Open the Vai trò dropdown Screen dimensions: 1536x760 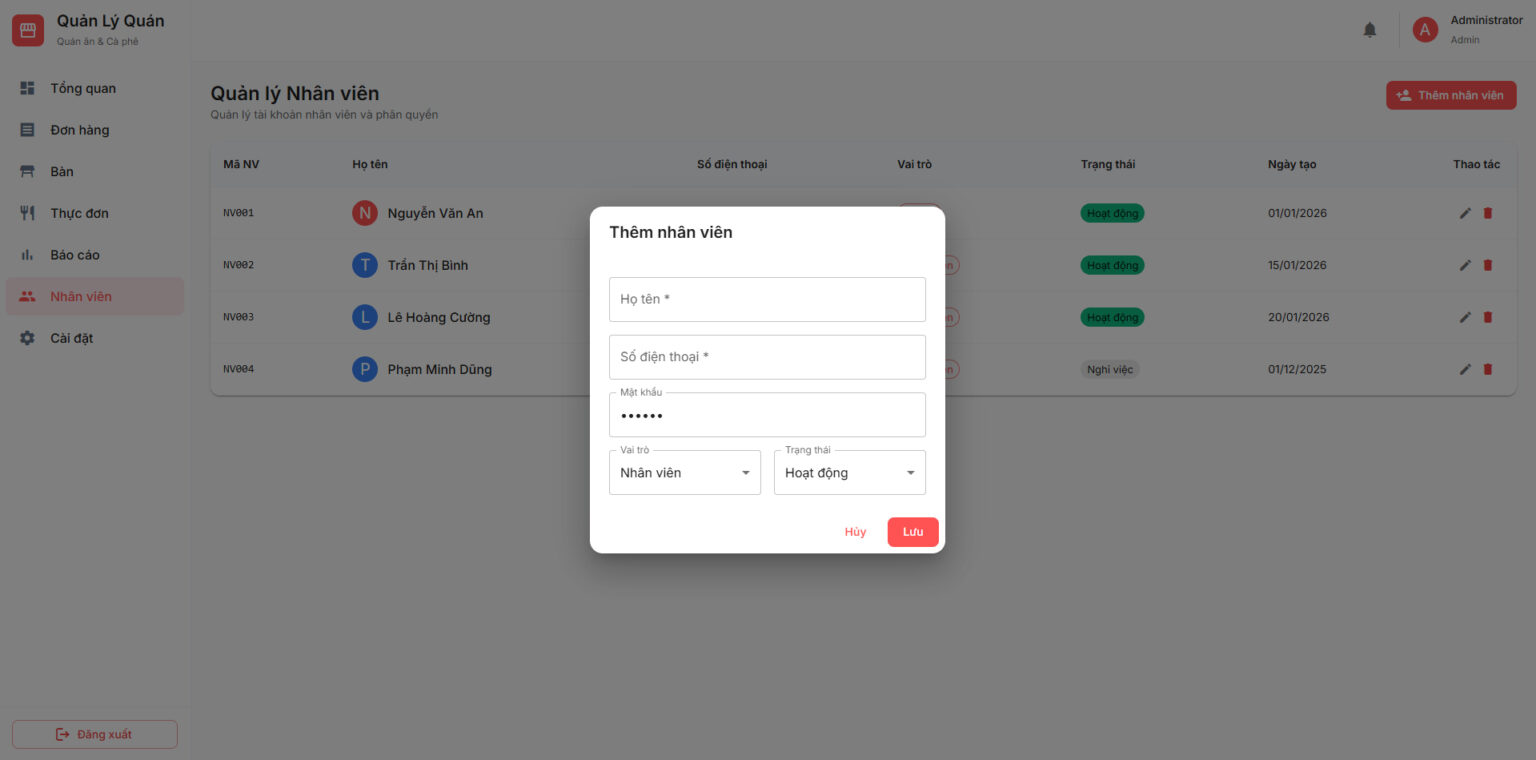pos(685,472)
